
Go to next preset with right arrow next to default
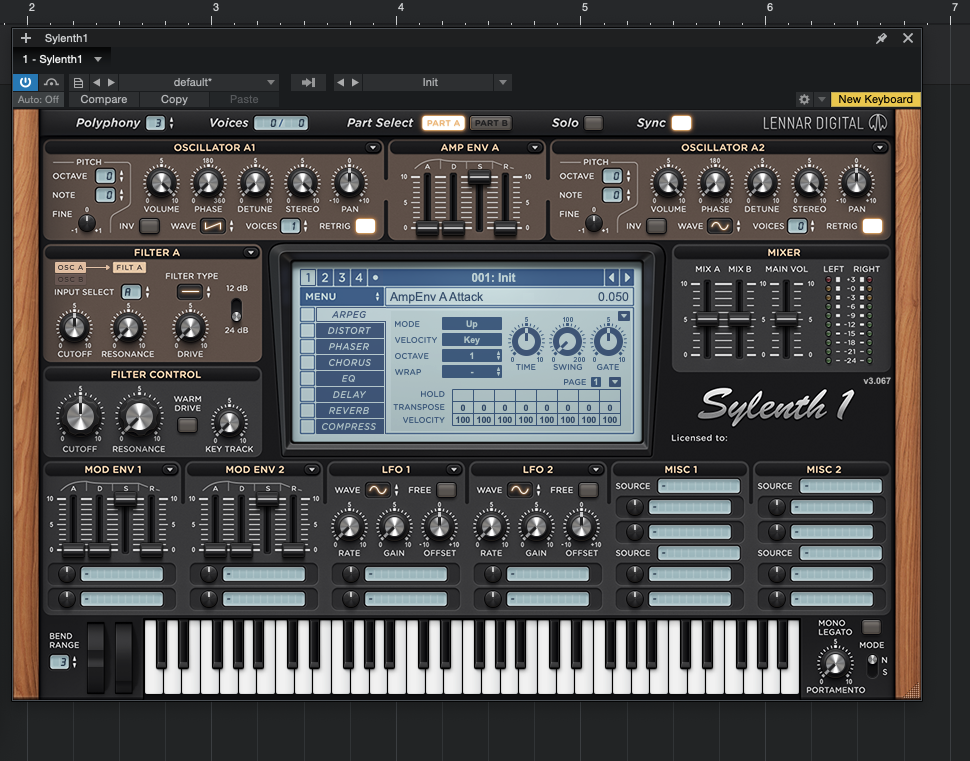coord(111,82)
